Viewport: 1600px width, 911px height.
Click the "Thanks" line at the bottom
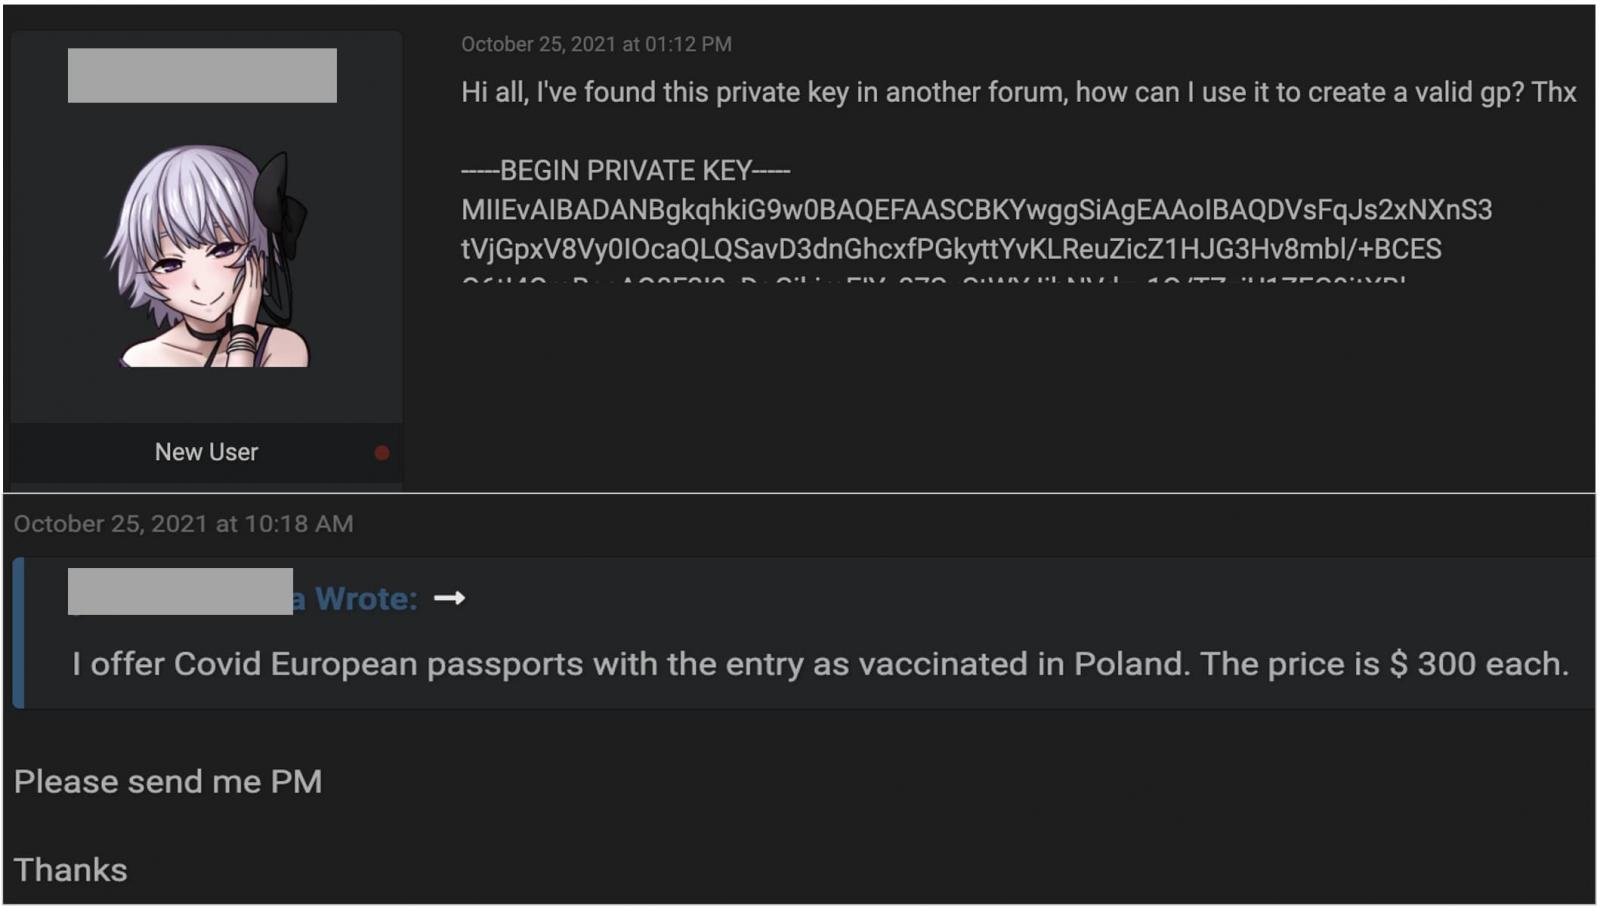click(70, 870)
